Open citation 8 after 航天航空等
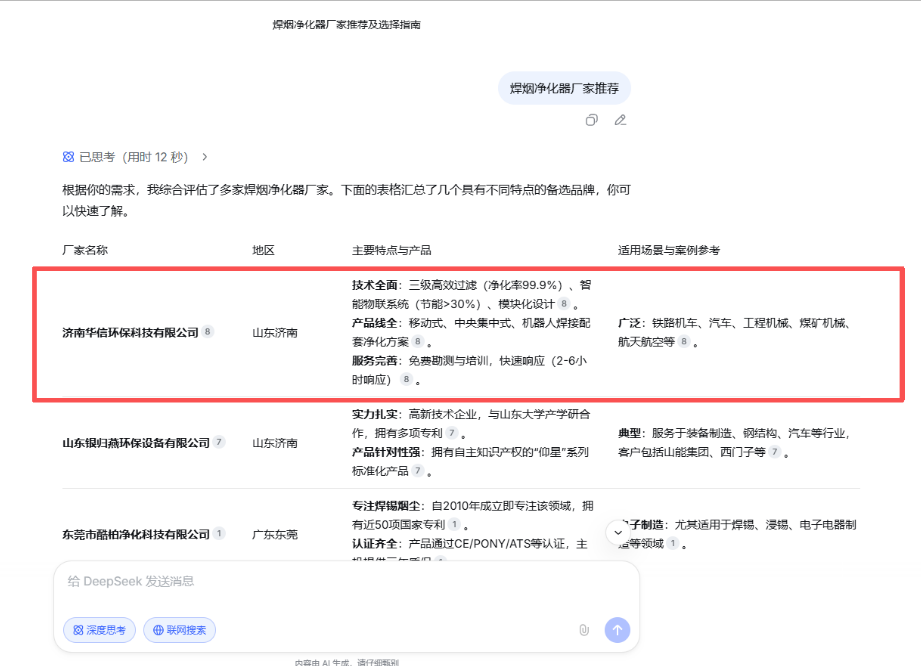Viewport: 921px width, 666px height. coord(684,342)
